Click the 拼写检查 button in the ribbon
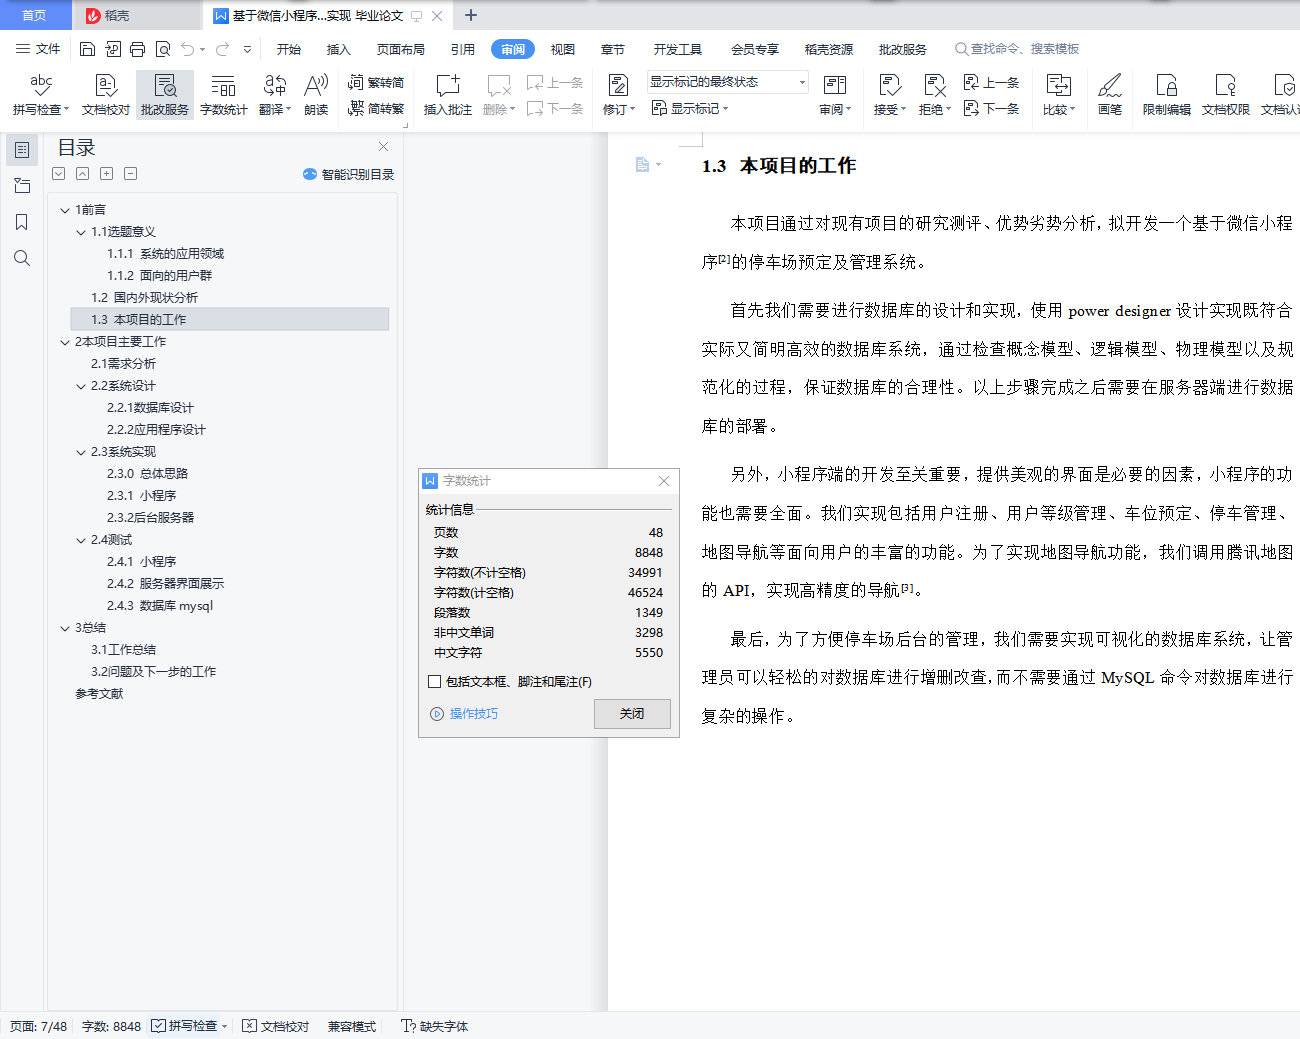 [x=41, y=95]
